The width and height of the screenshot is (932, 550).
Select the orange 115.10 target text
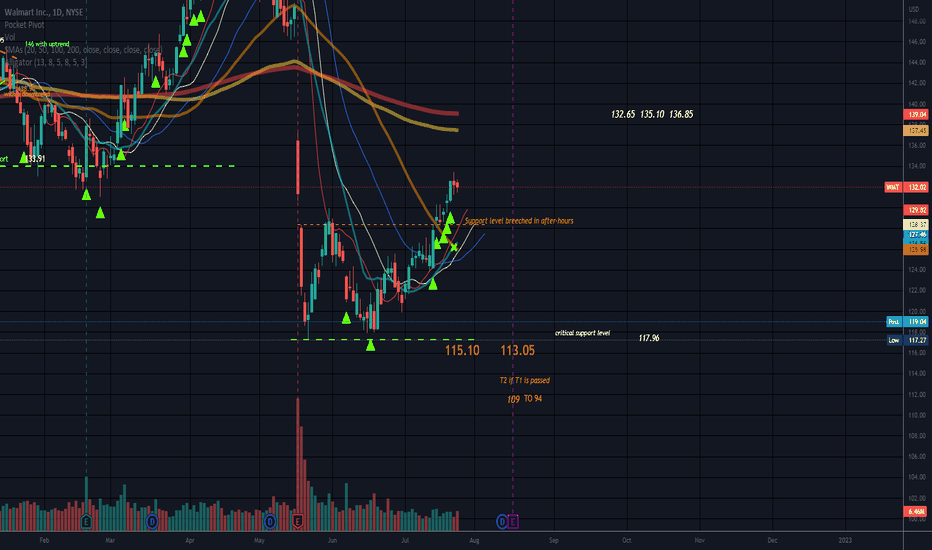pyautogui.click(x=462, y=350)
